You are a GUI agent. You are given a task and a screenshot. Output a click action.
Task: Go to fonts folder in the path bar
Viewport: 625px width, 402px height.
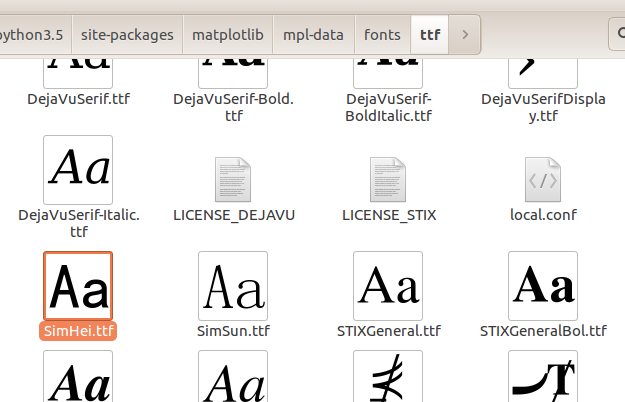tap(382, 35)
